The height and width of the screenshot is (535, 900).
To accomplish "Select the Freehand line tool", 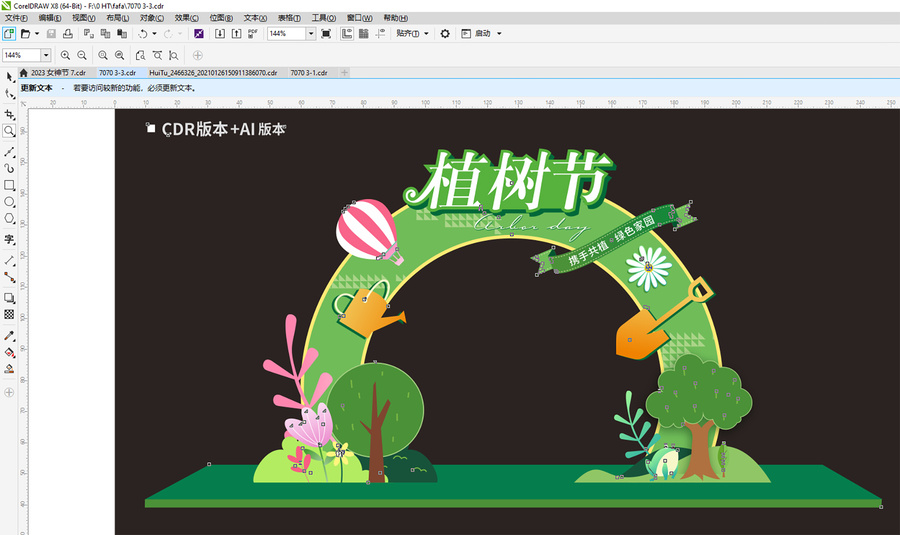I will tap(9, 152).
